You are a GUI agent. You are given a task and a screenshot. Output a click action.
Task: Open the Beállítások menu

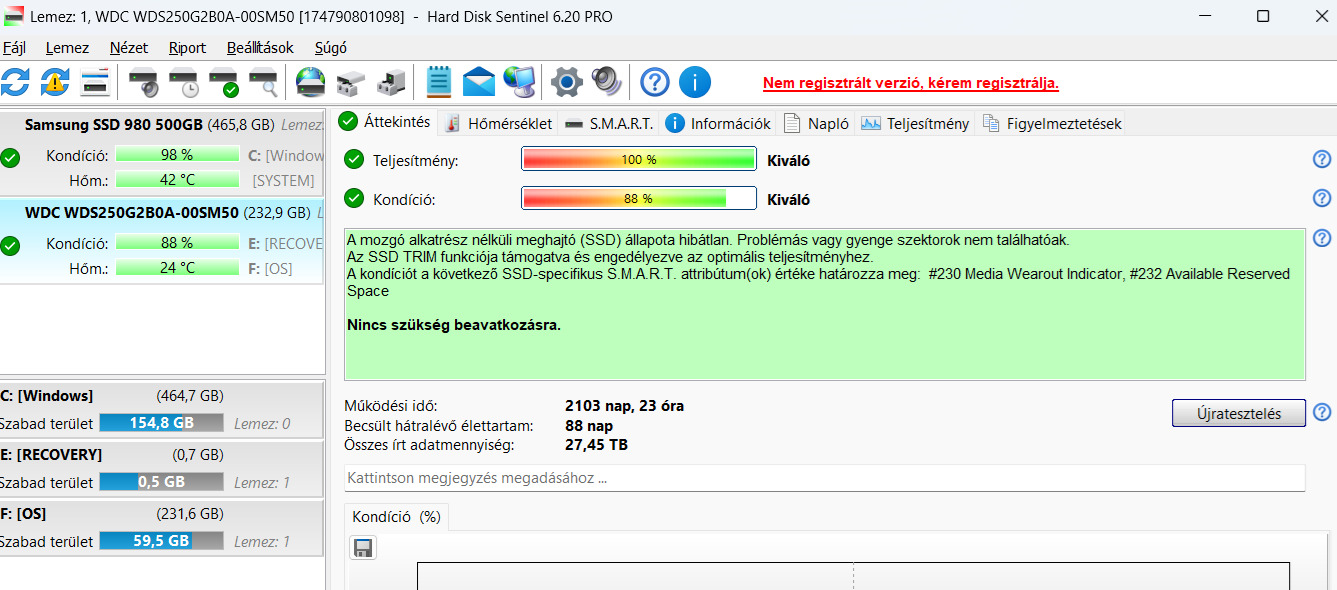point(260,47)
